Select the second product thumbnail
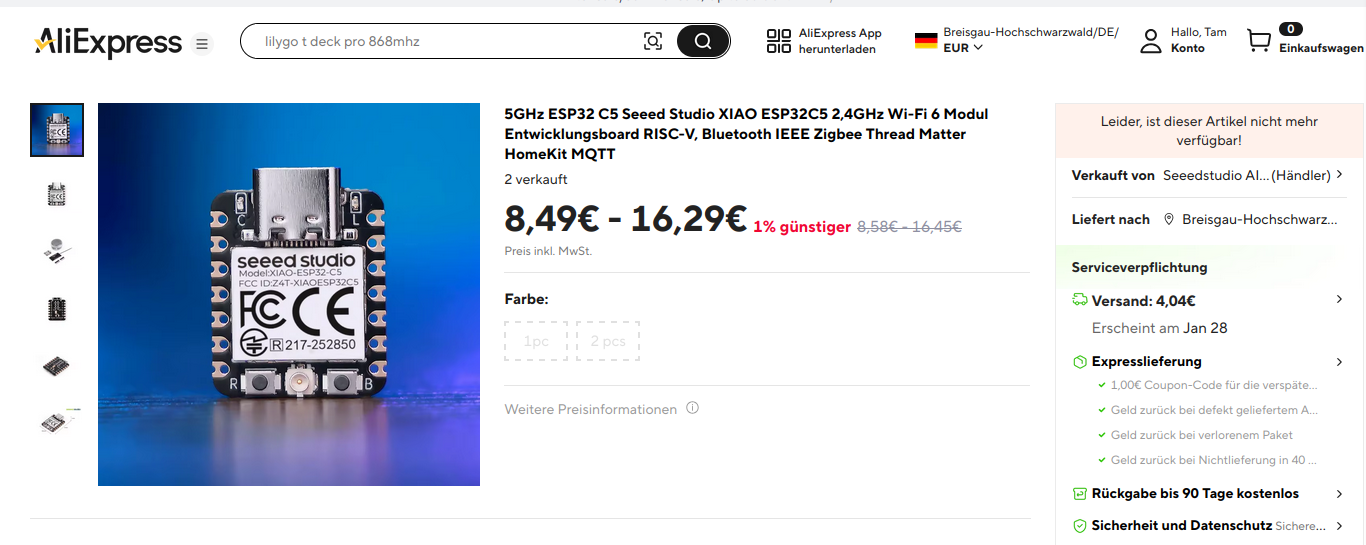The width and height of the screenshot is (1366, 545). pos(57,193)
